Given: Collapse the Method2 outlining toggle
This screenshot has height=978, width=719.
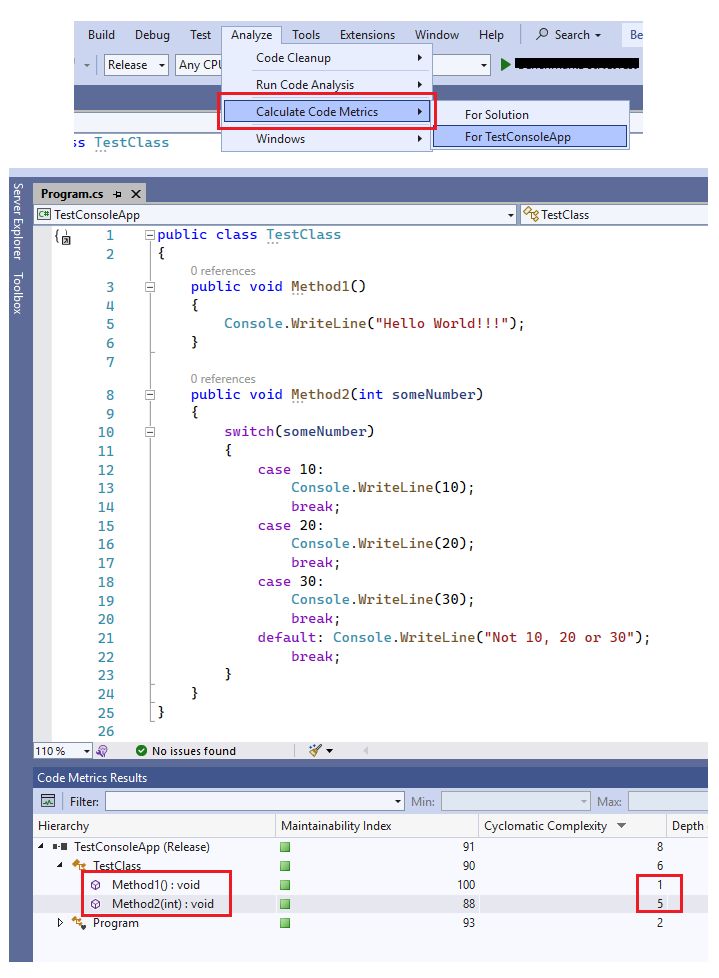Looking at the screenshot, I should (x=150, y=395).
